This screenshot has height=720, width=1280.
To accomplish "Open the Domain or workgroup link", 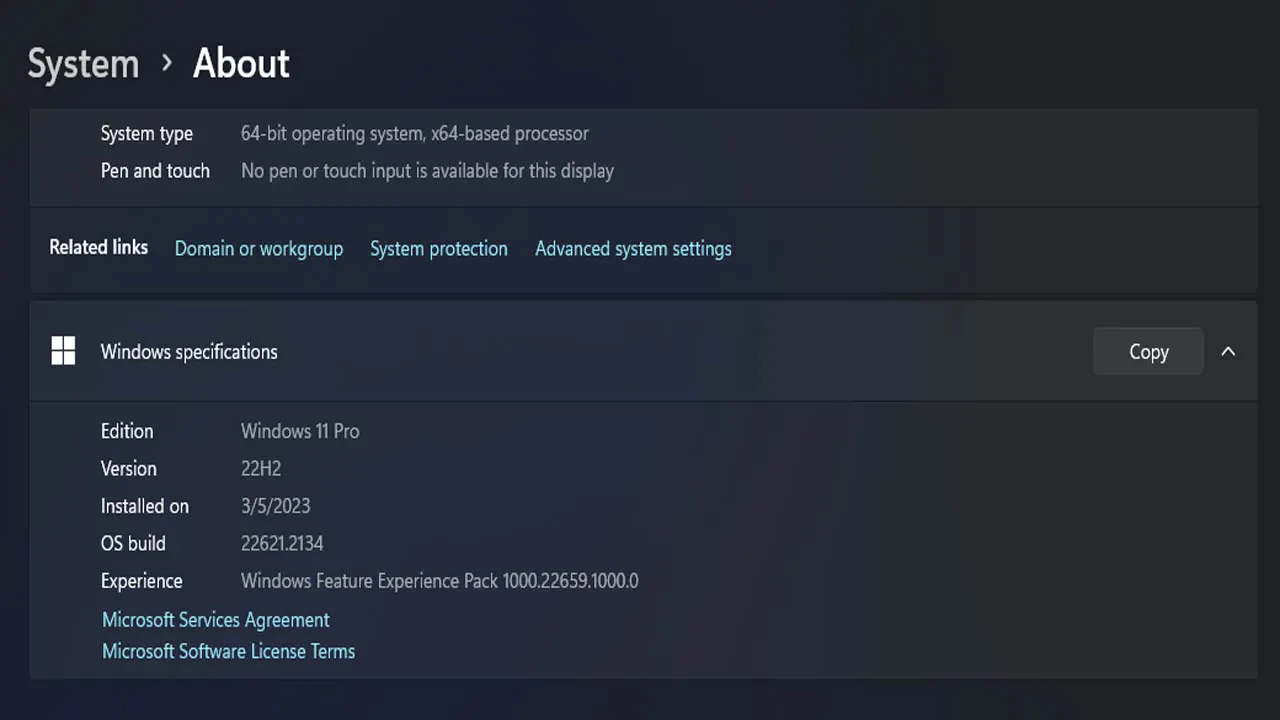I will [x=258, y=249].
